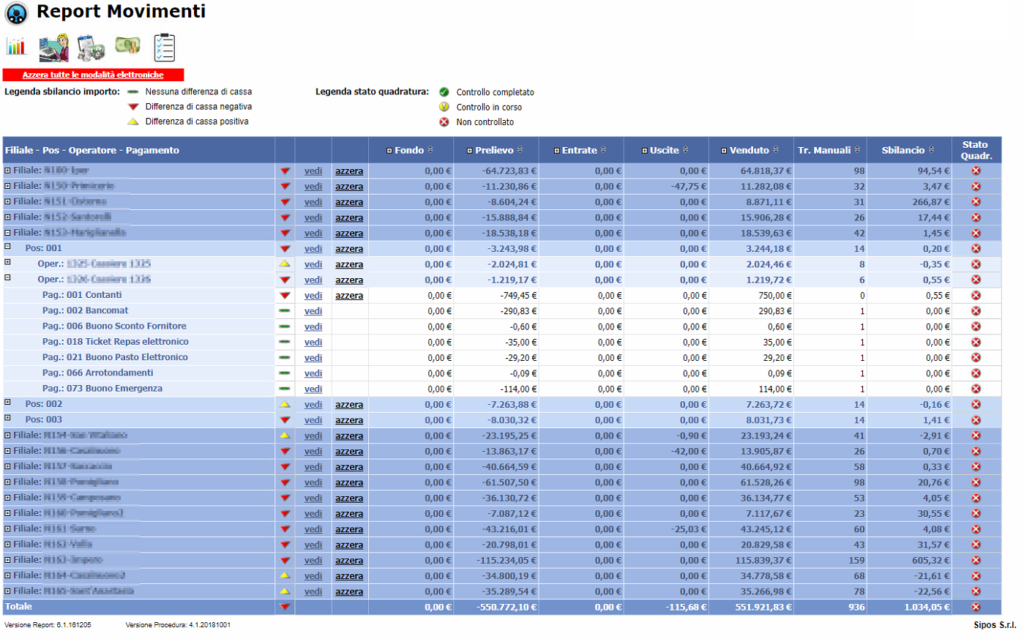This screenshot has height=639, width=1024.
Task: Collapse the Pos: 001 tree node
Action: 8,247
